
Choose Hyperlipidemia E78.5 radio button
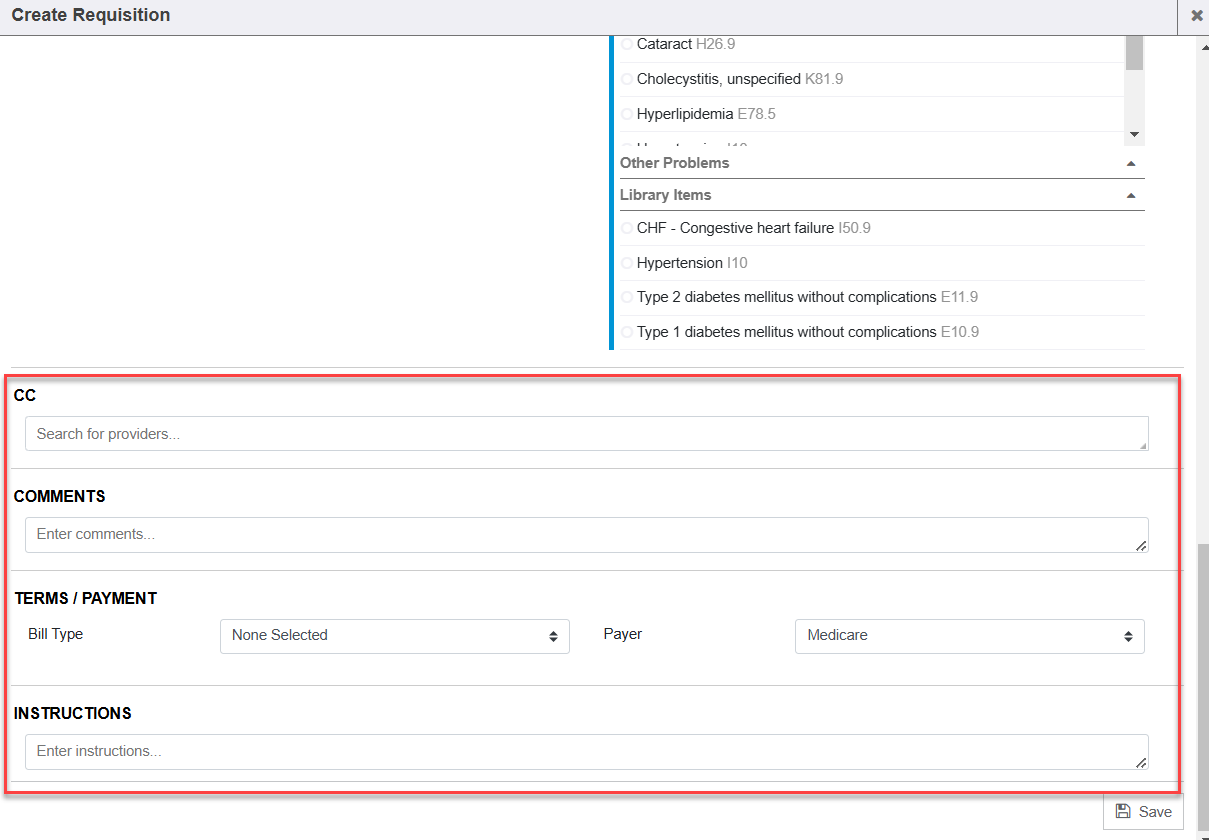[627, 114]
